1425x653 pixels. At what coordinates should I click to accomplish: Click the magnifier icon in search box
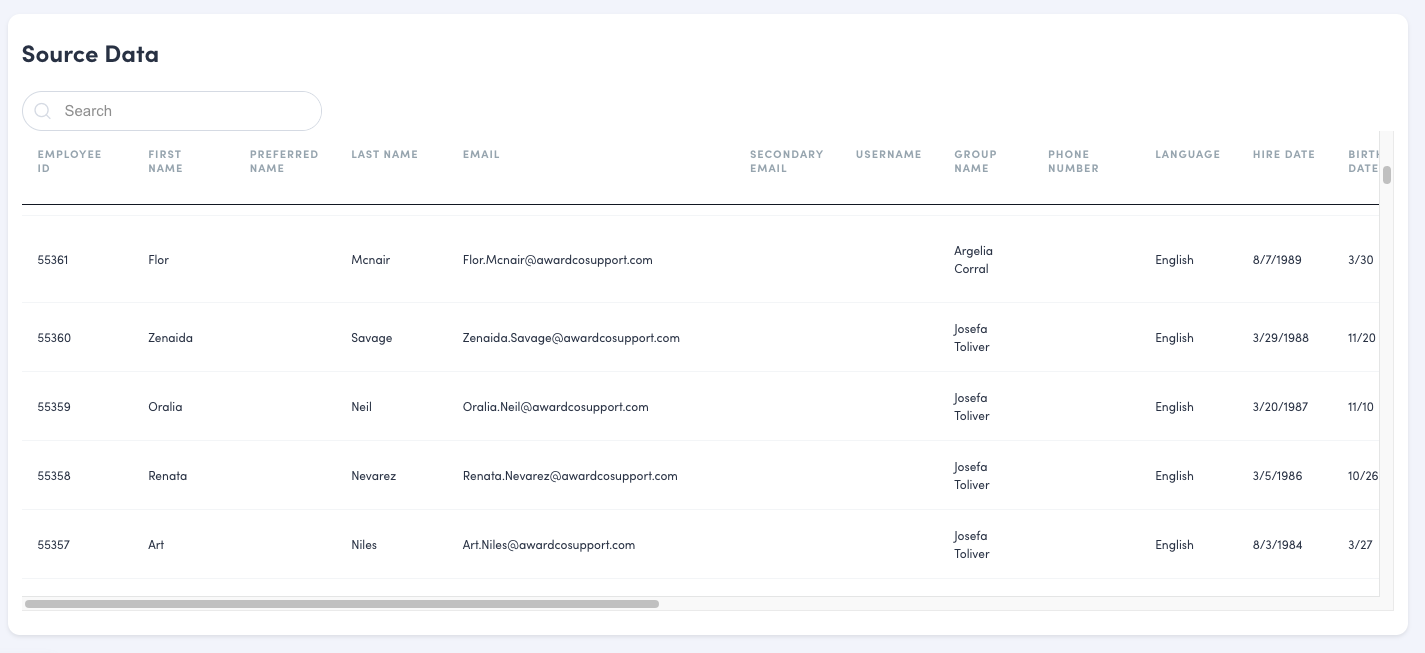coord(42,111)
